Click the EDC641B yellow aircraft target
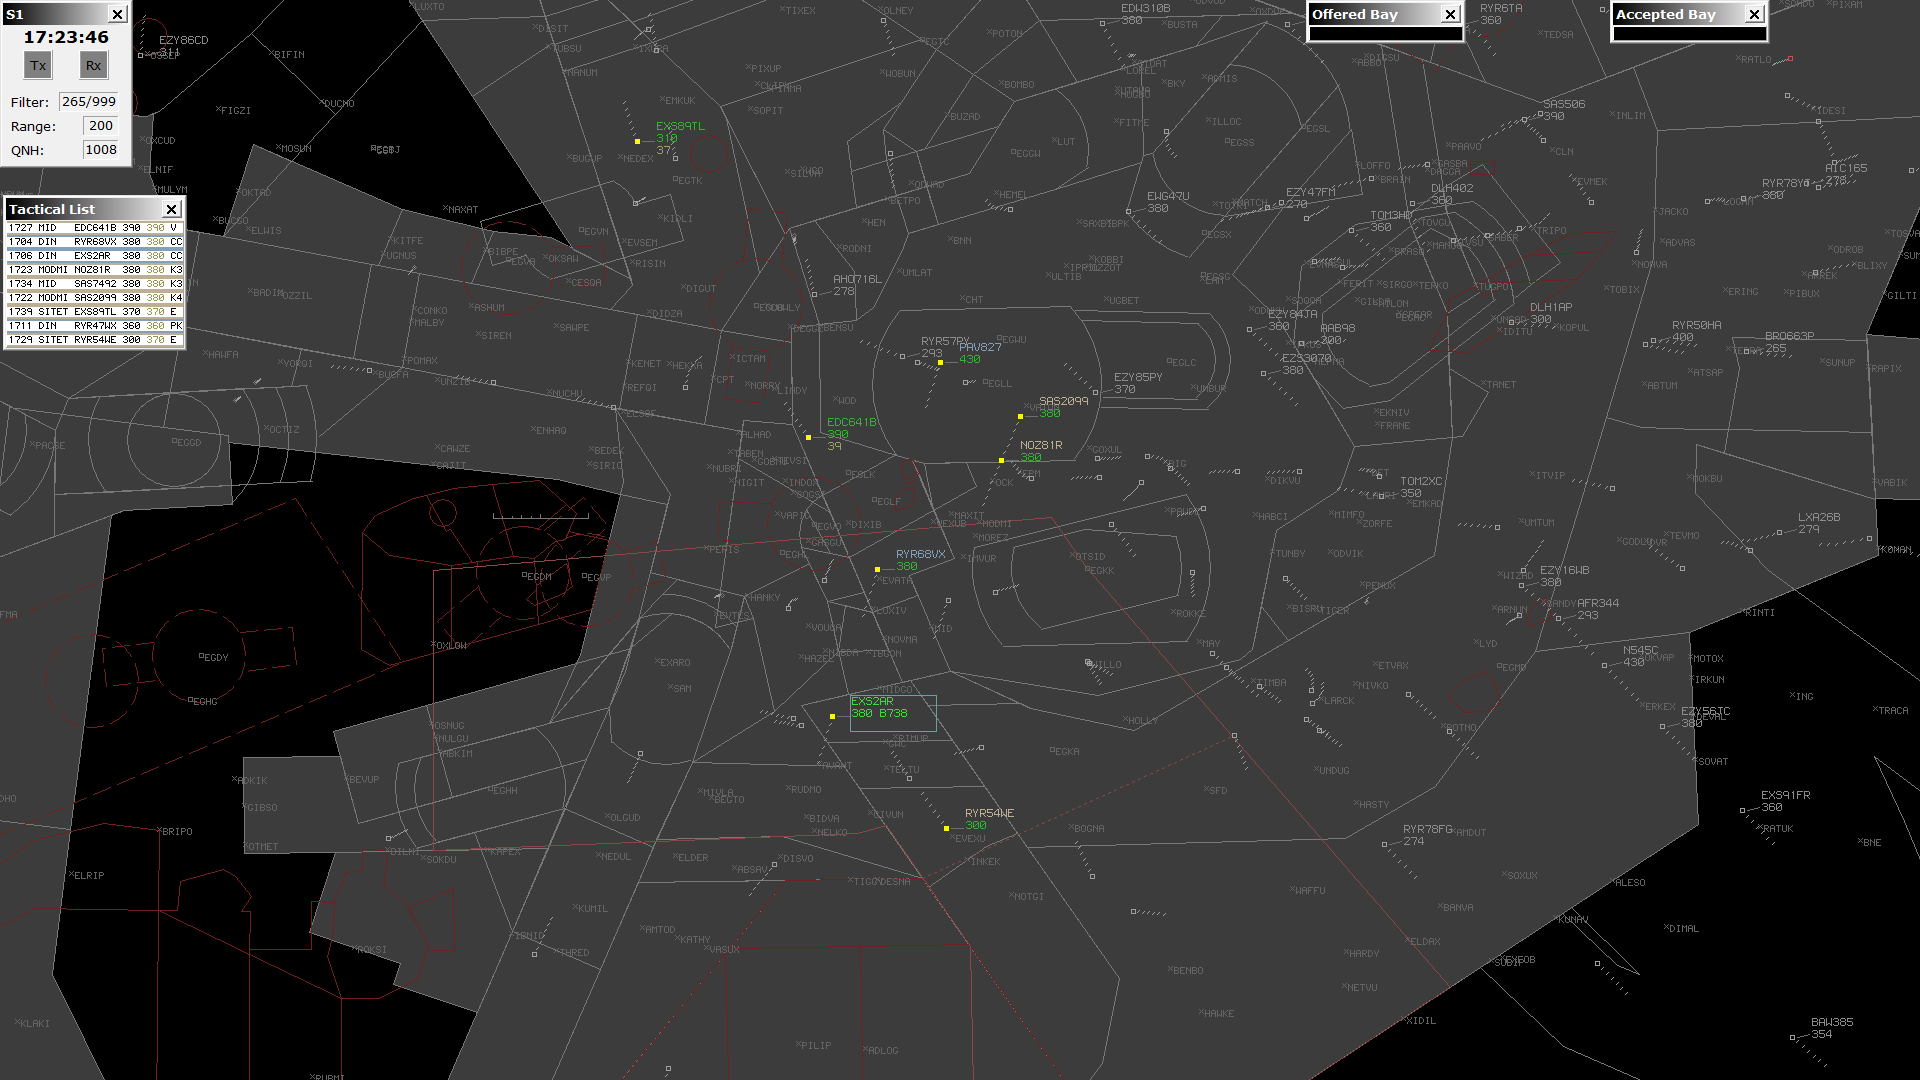This screenshot has height=1080, width=1920. pyautogui.click(x=808, y=438)
